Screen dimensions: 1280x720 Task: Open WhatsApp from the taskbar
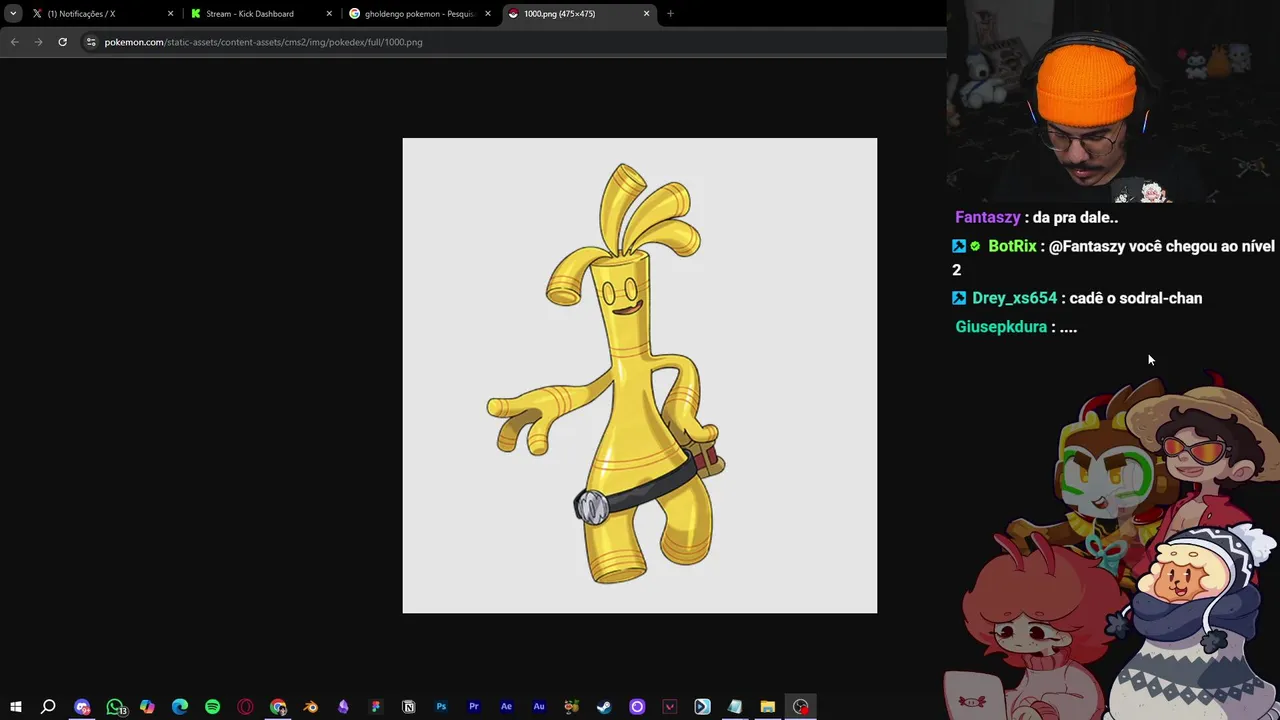coord(115,707)
